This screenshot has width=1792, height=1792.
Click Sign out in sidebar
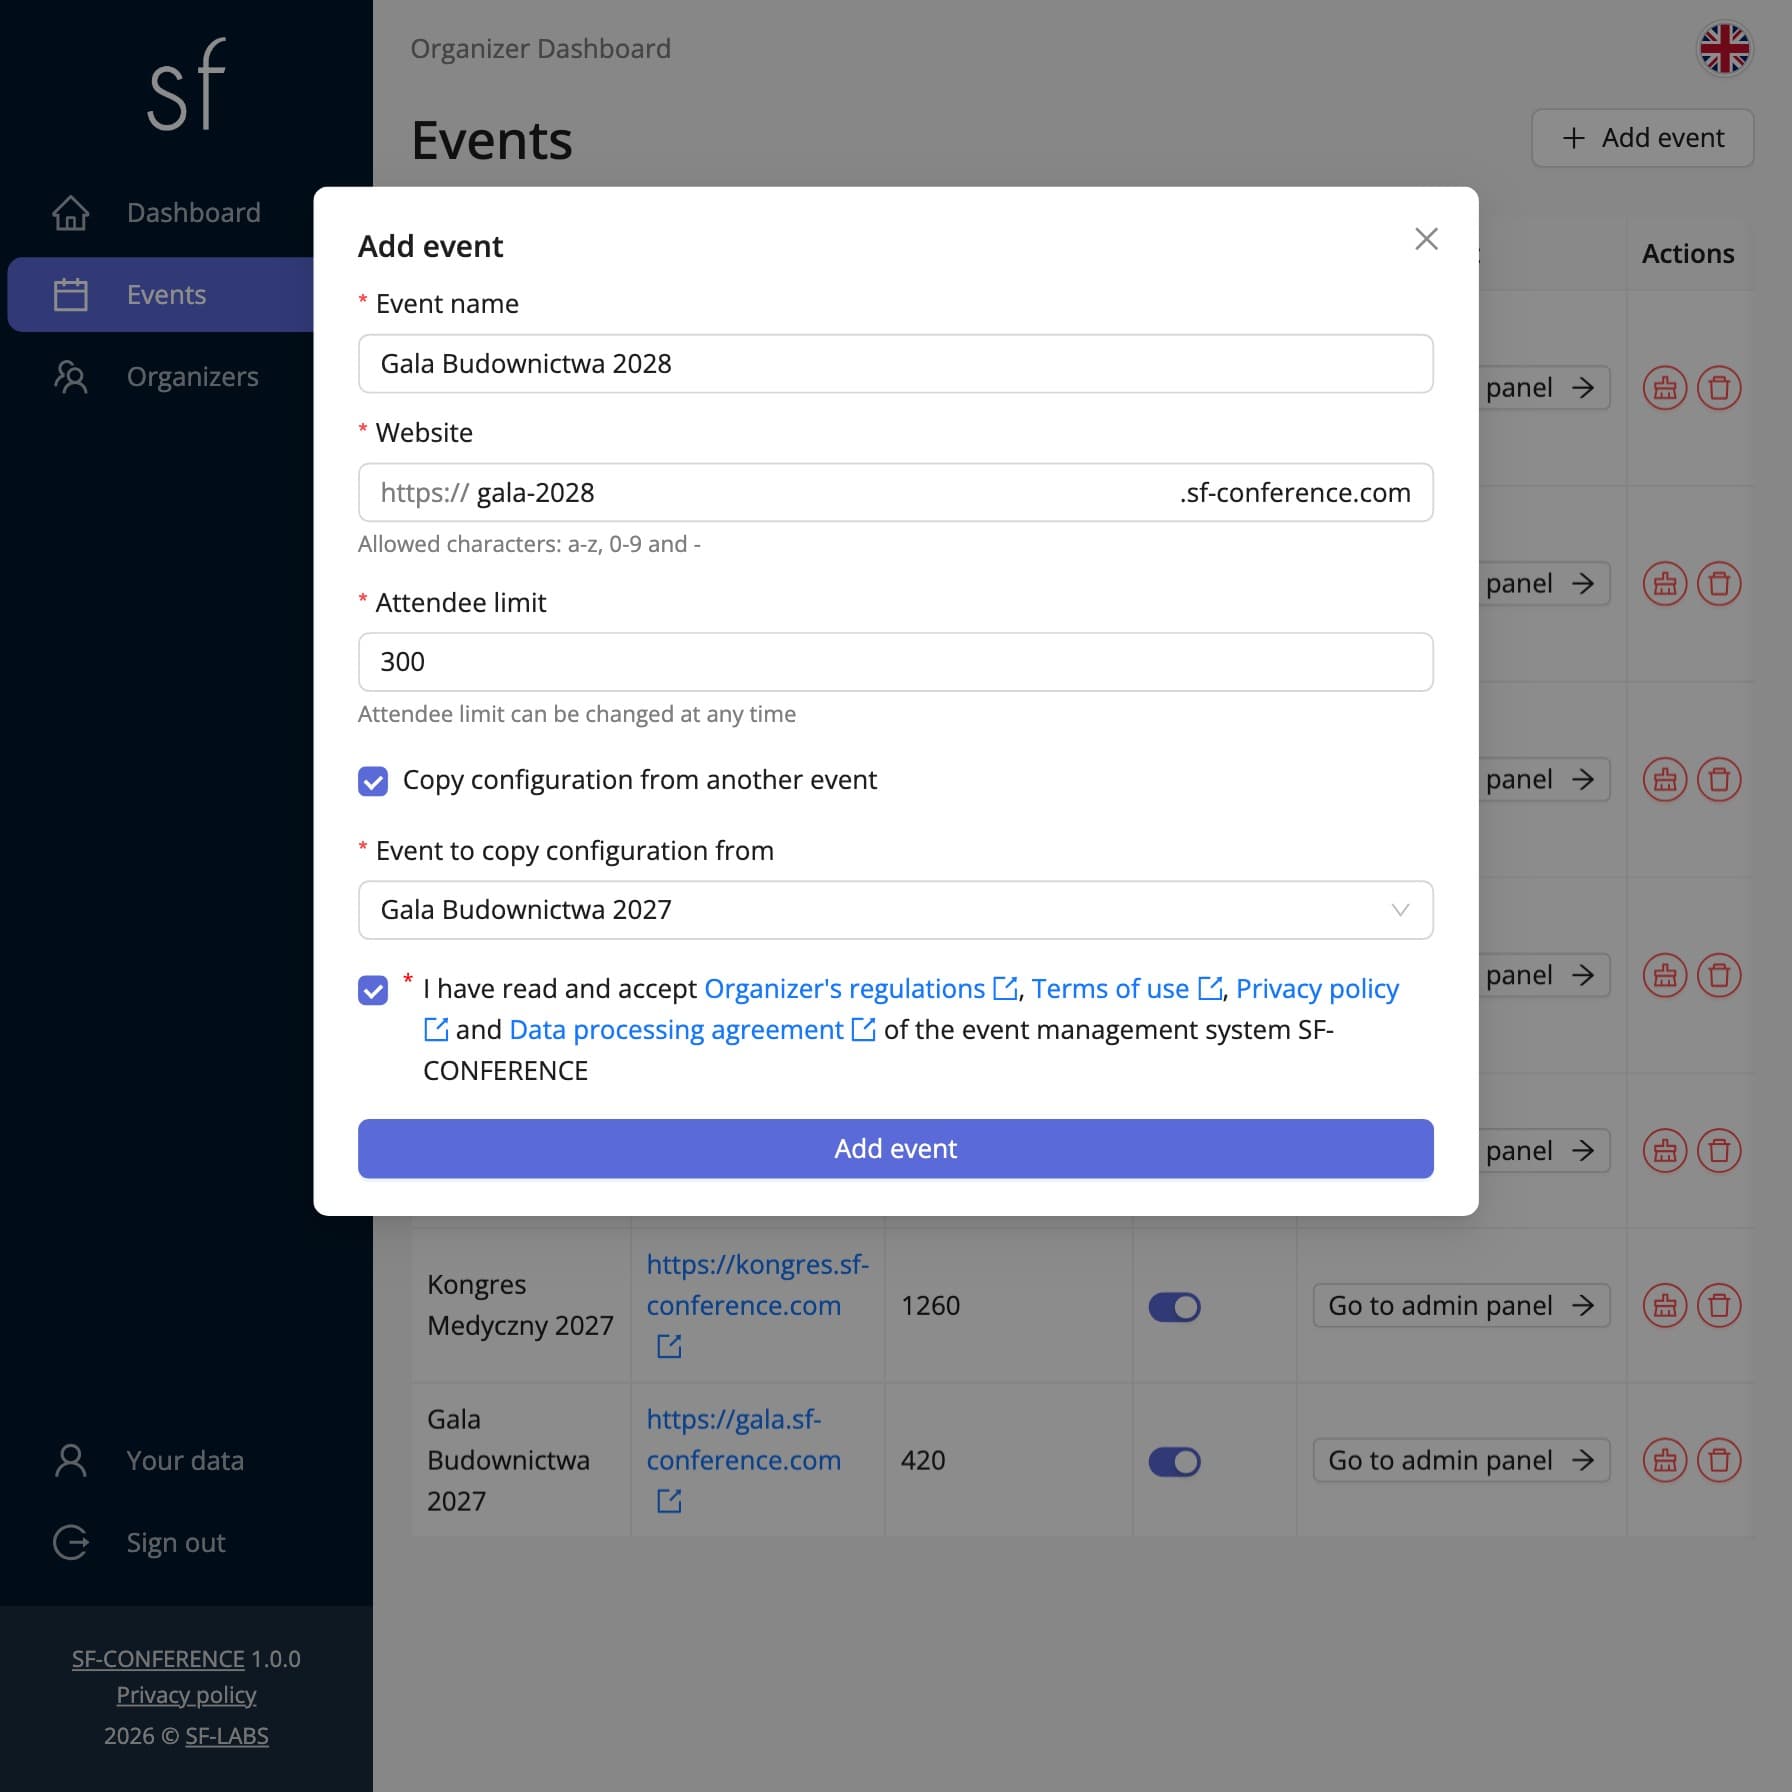click(185, 1543)
